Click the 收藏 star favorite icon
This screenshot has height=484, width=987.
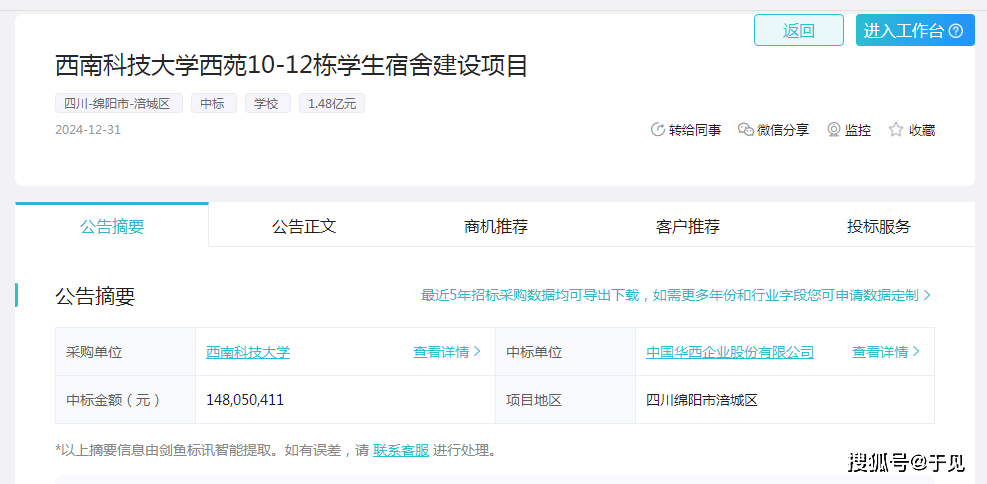click(896, 130)
